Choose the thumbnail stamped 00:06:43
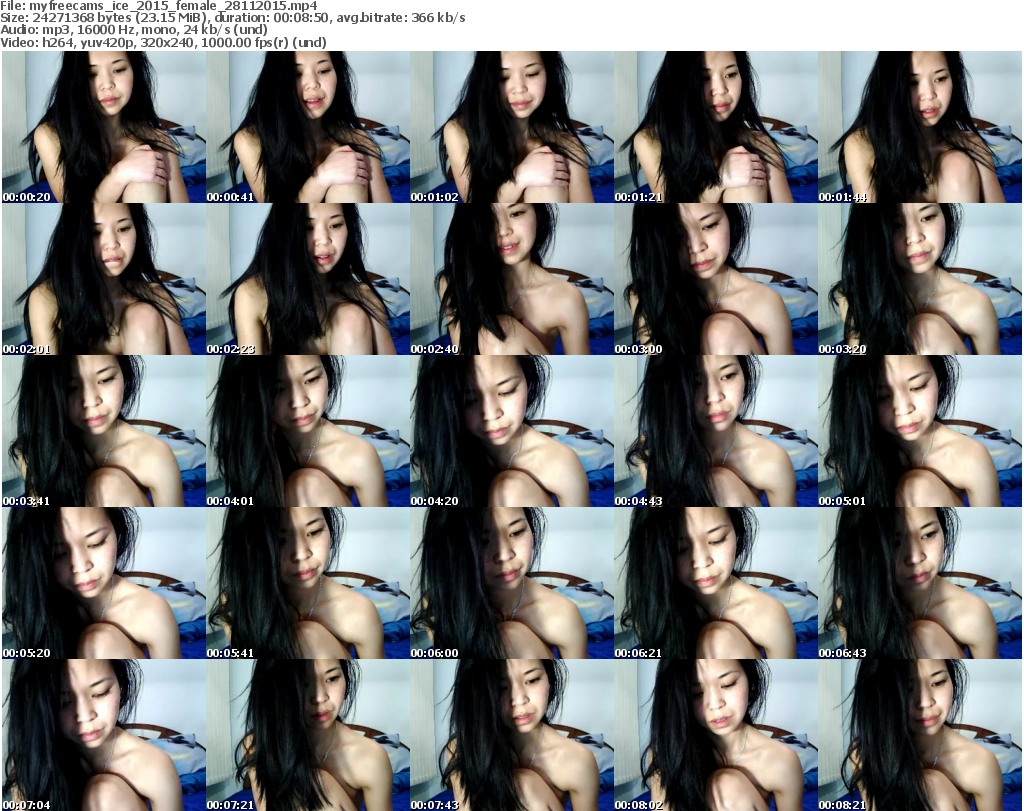 point(920,583)
